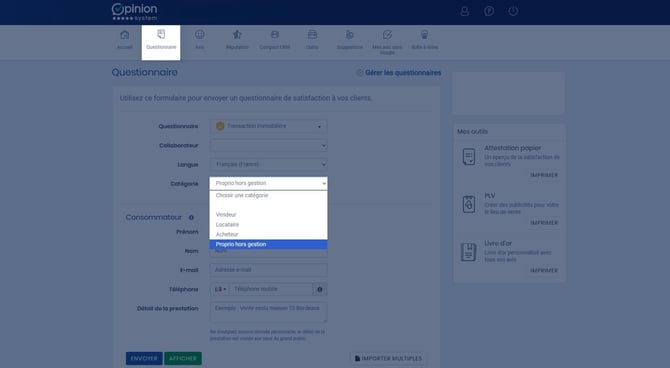Screen dimensions: 670x368
Task: Open the Avis tab
Action: [x=200, y=40]
